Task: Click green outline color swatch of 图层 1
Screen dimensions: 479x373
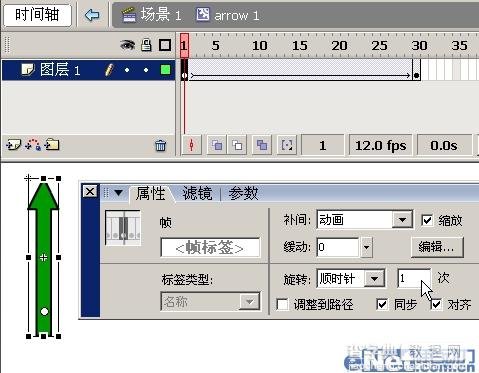Action: click(x=165, y=70)
